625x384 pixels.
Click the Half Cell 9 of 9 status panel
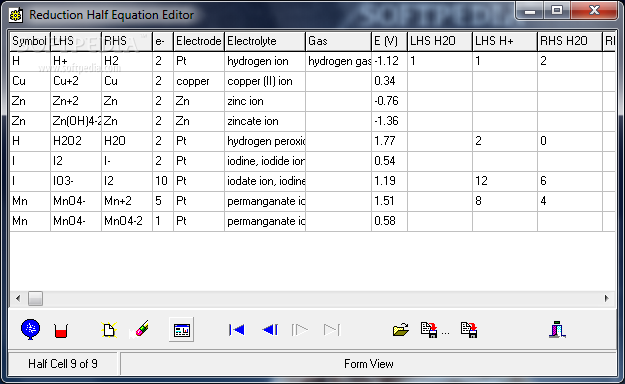[x=63, y=364]
